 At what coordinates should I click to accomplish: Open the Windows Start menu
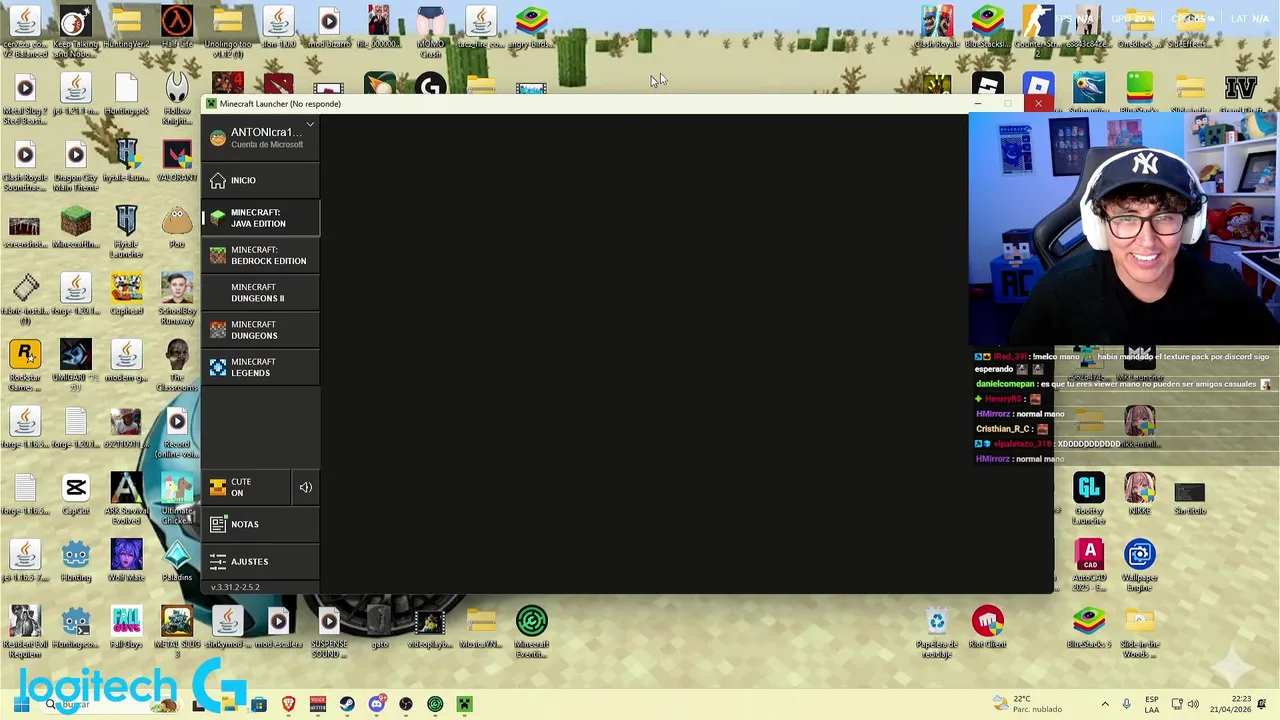click(x=21, y=704)
